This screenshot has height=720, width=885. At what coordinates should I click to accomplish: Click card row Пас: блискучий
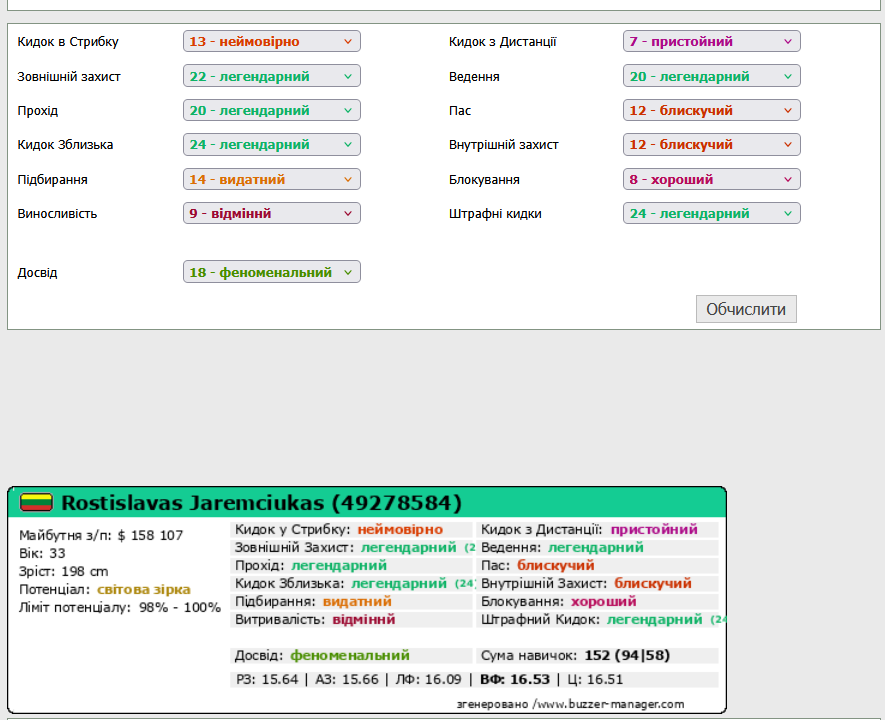pos(597,565)
